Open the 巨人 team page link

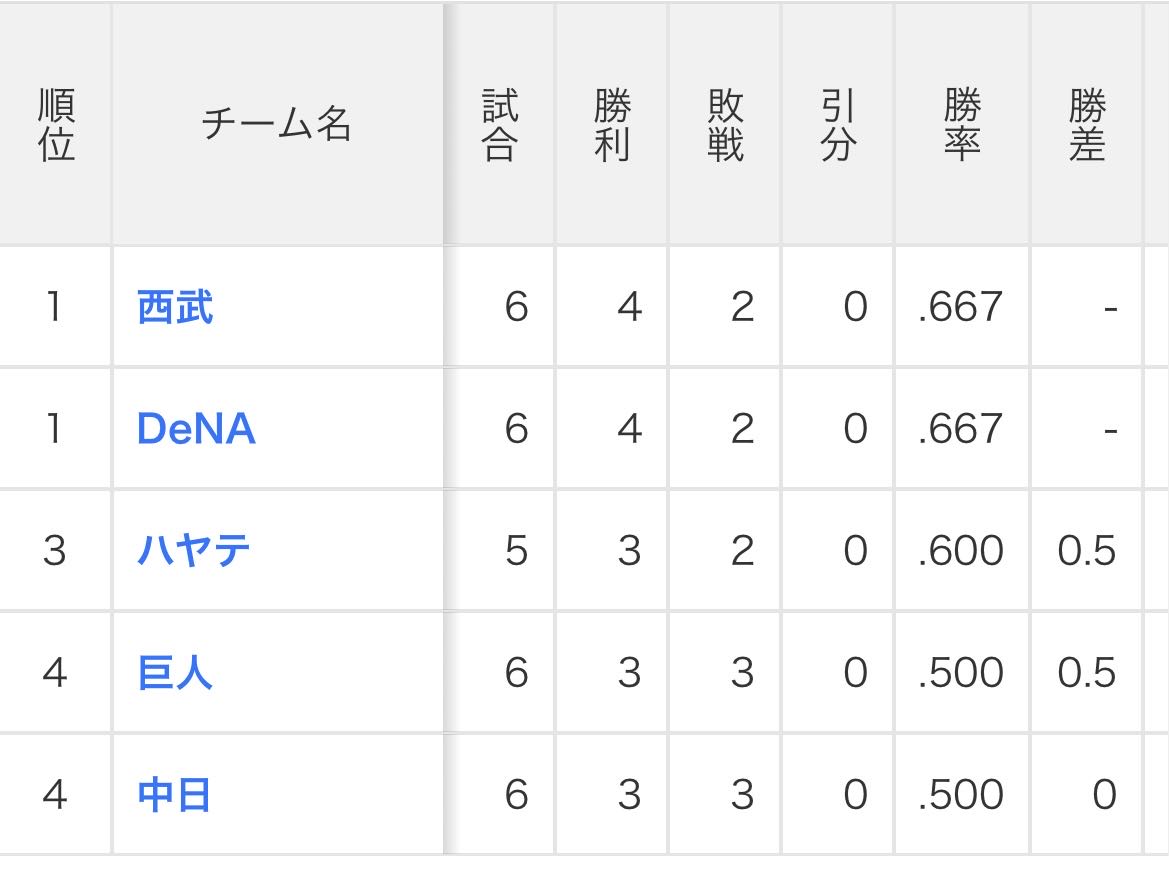[x=175, y=673]
